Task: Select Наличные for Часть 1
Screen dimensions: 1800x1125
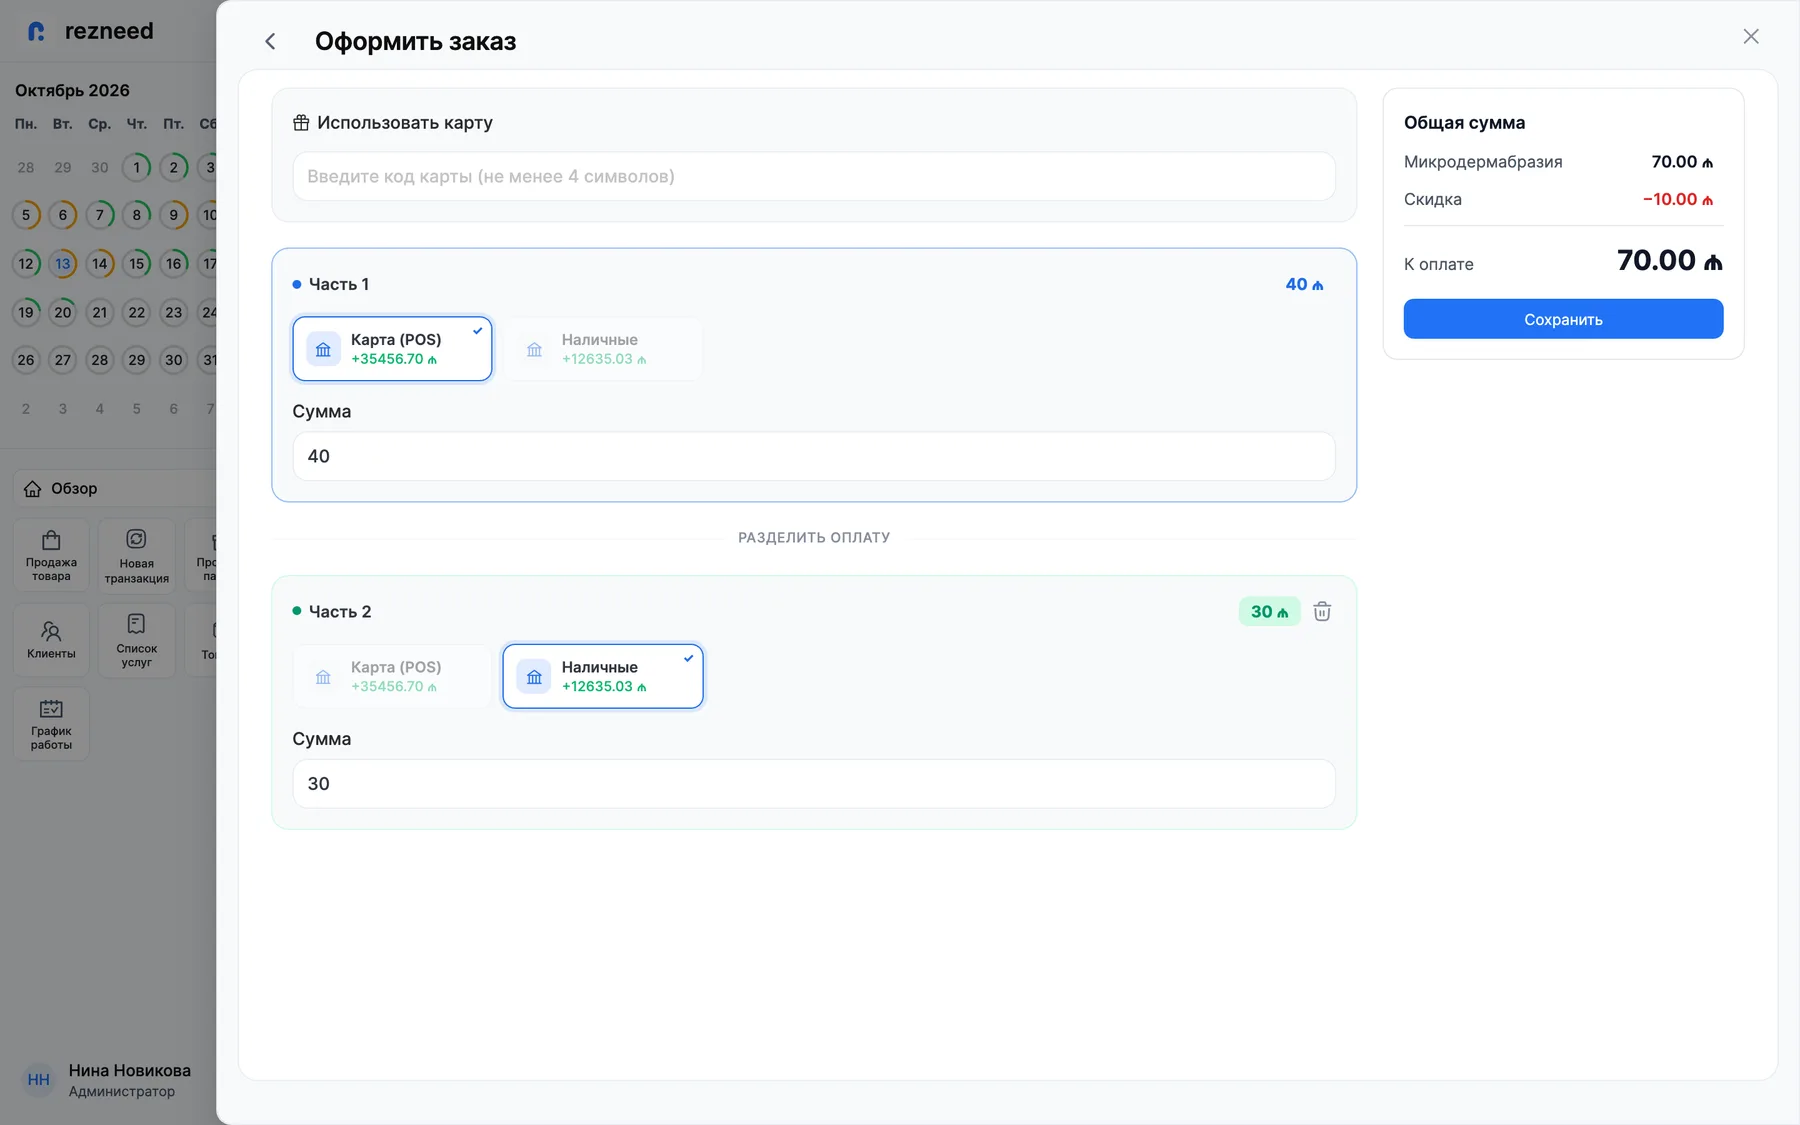Action: point(603,349)
